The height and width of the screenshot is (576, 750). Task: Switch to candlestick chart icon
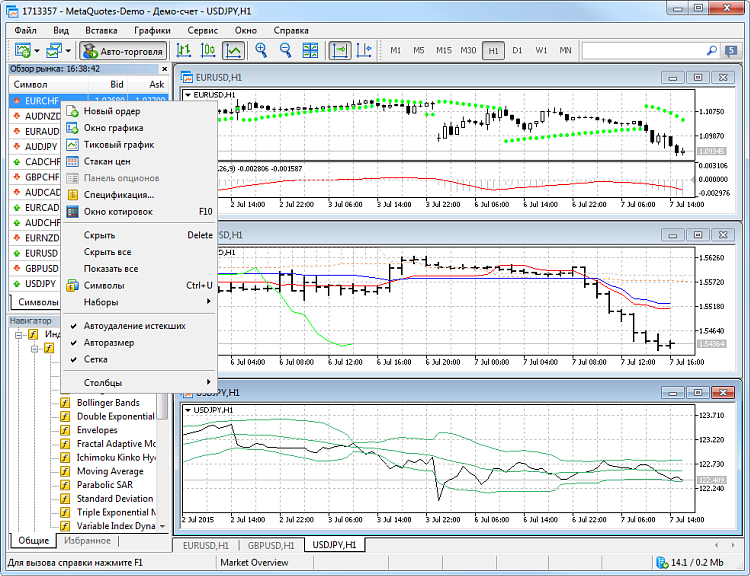click(209, 50)
